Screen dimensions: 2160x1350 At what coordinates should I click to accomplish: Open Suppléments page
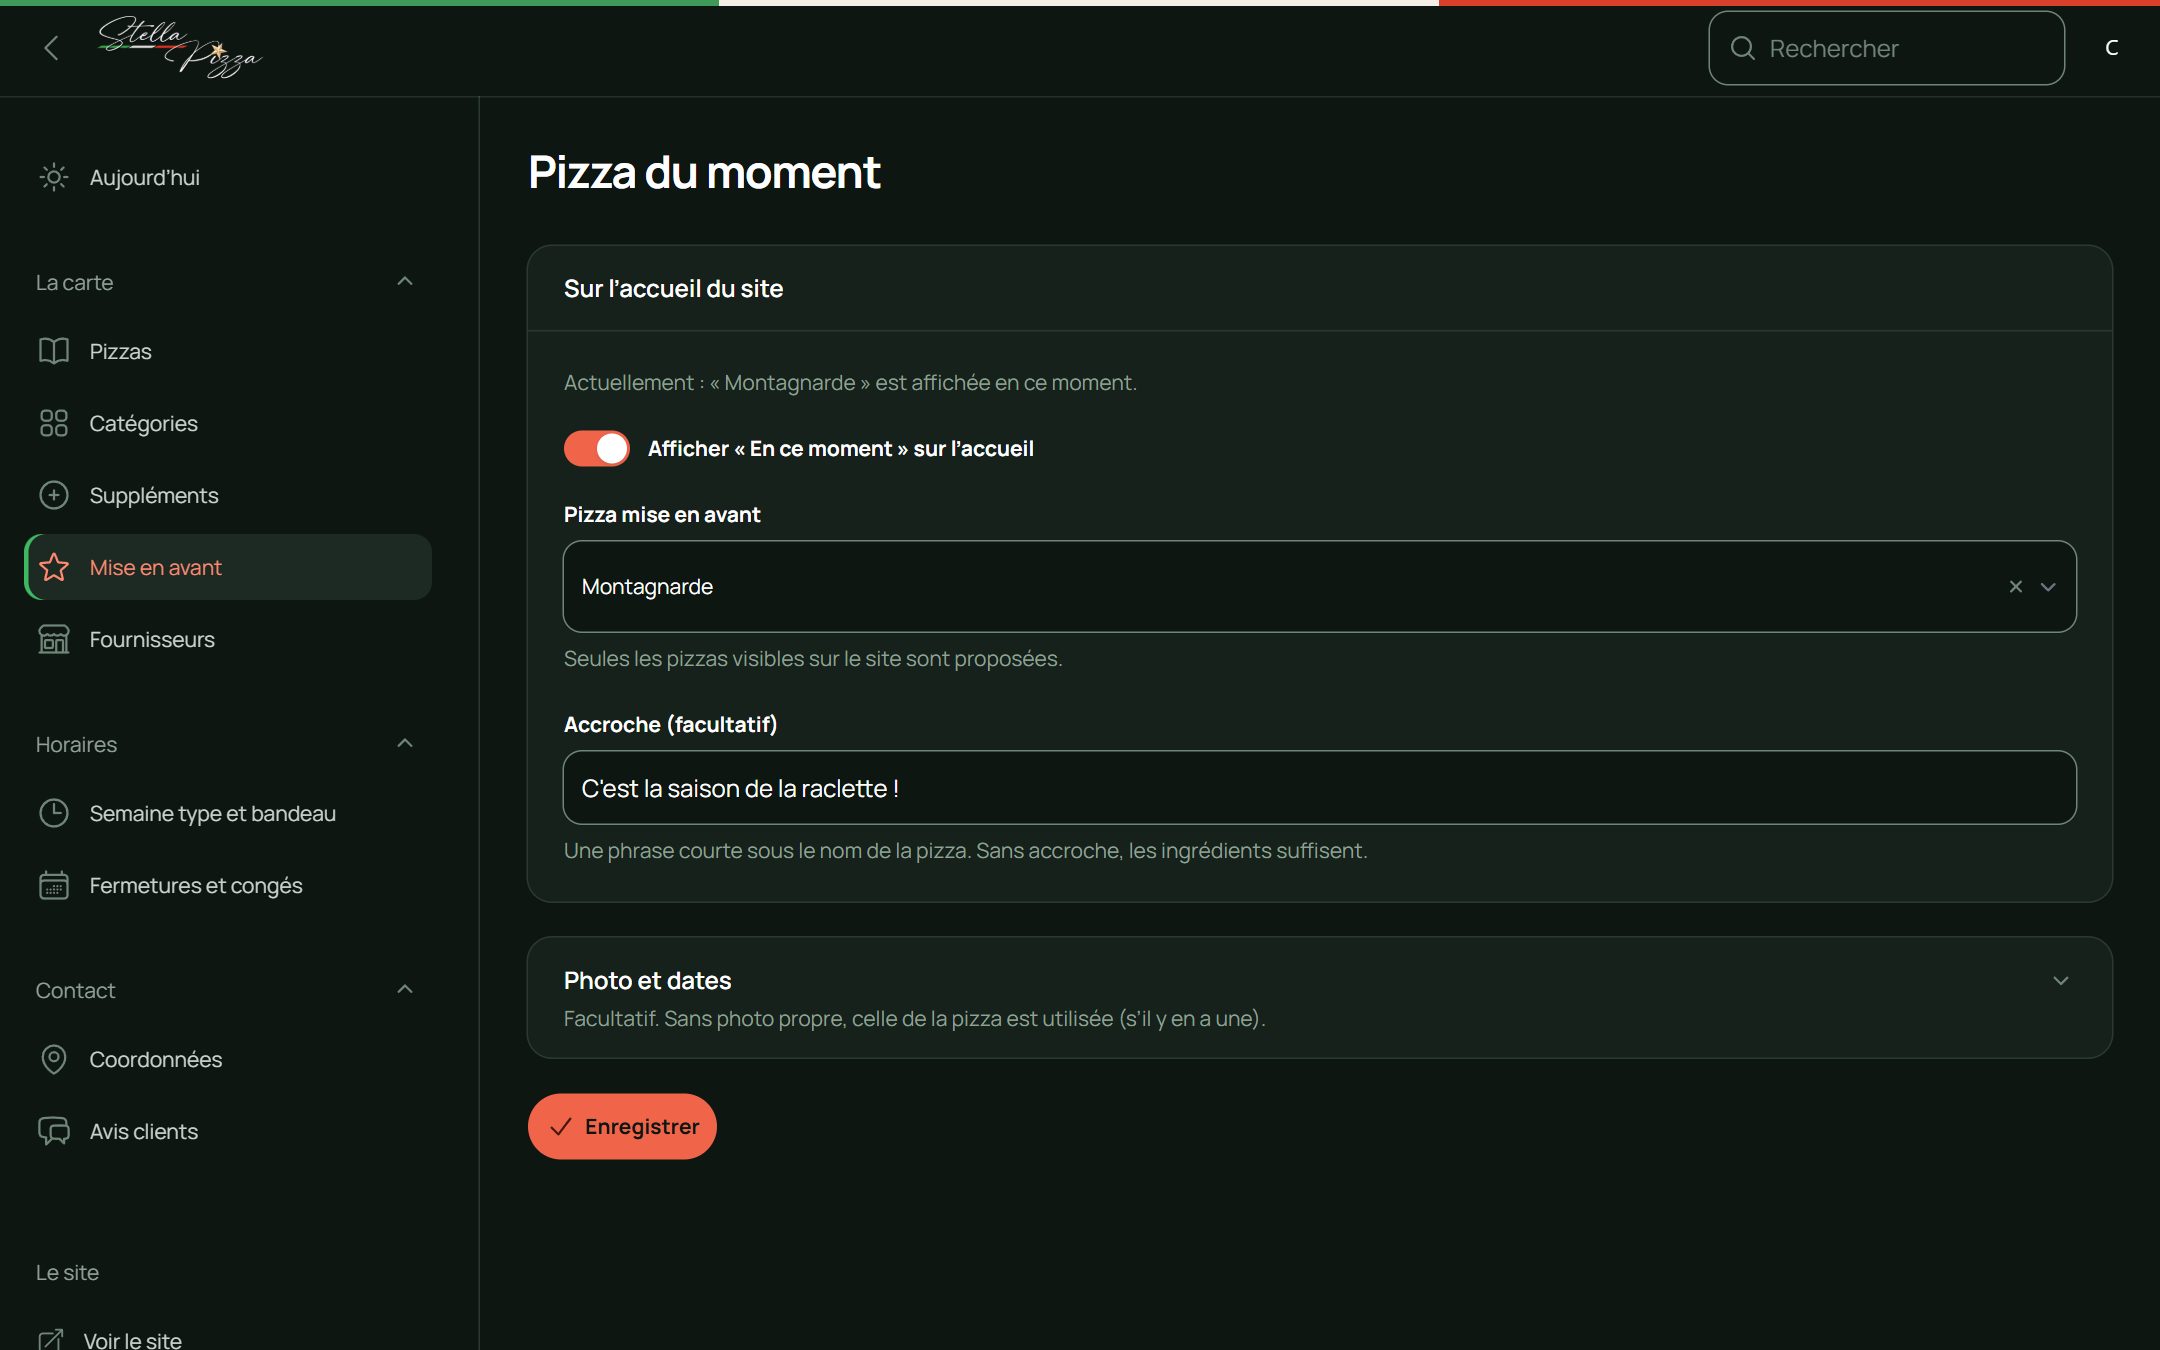point(228,495)
